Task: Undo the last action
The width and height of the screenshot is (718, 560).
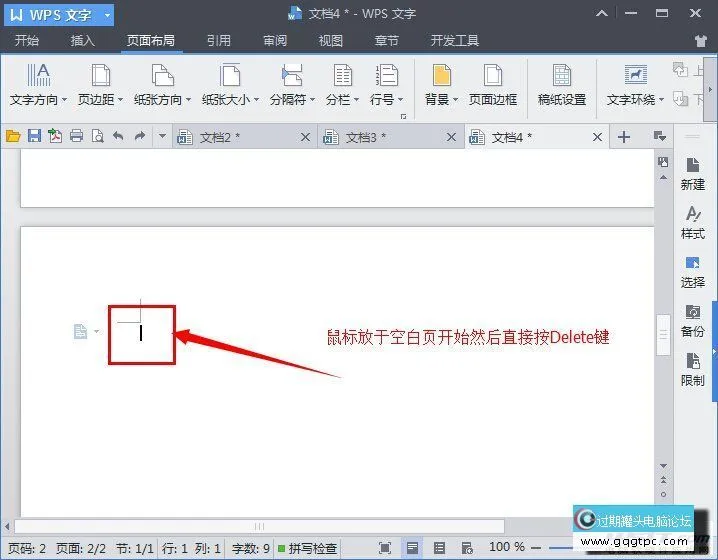Action: point(118,136)
